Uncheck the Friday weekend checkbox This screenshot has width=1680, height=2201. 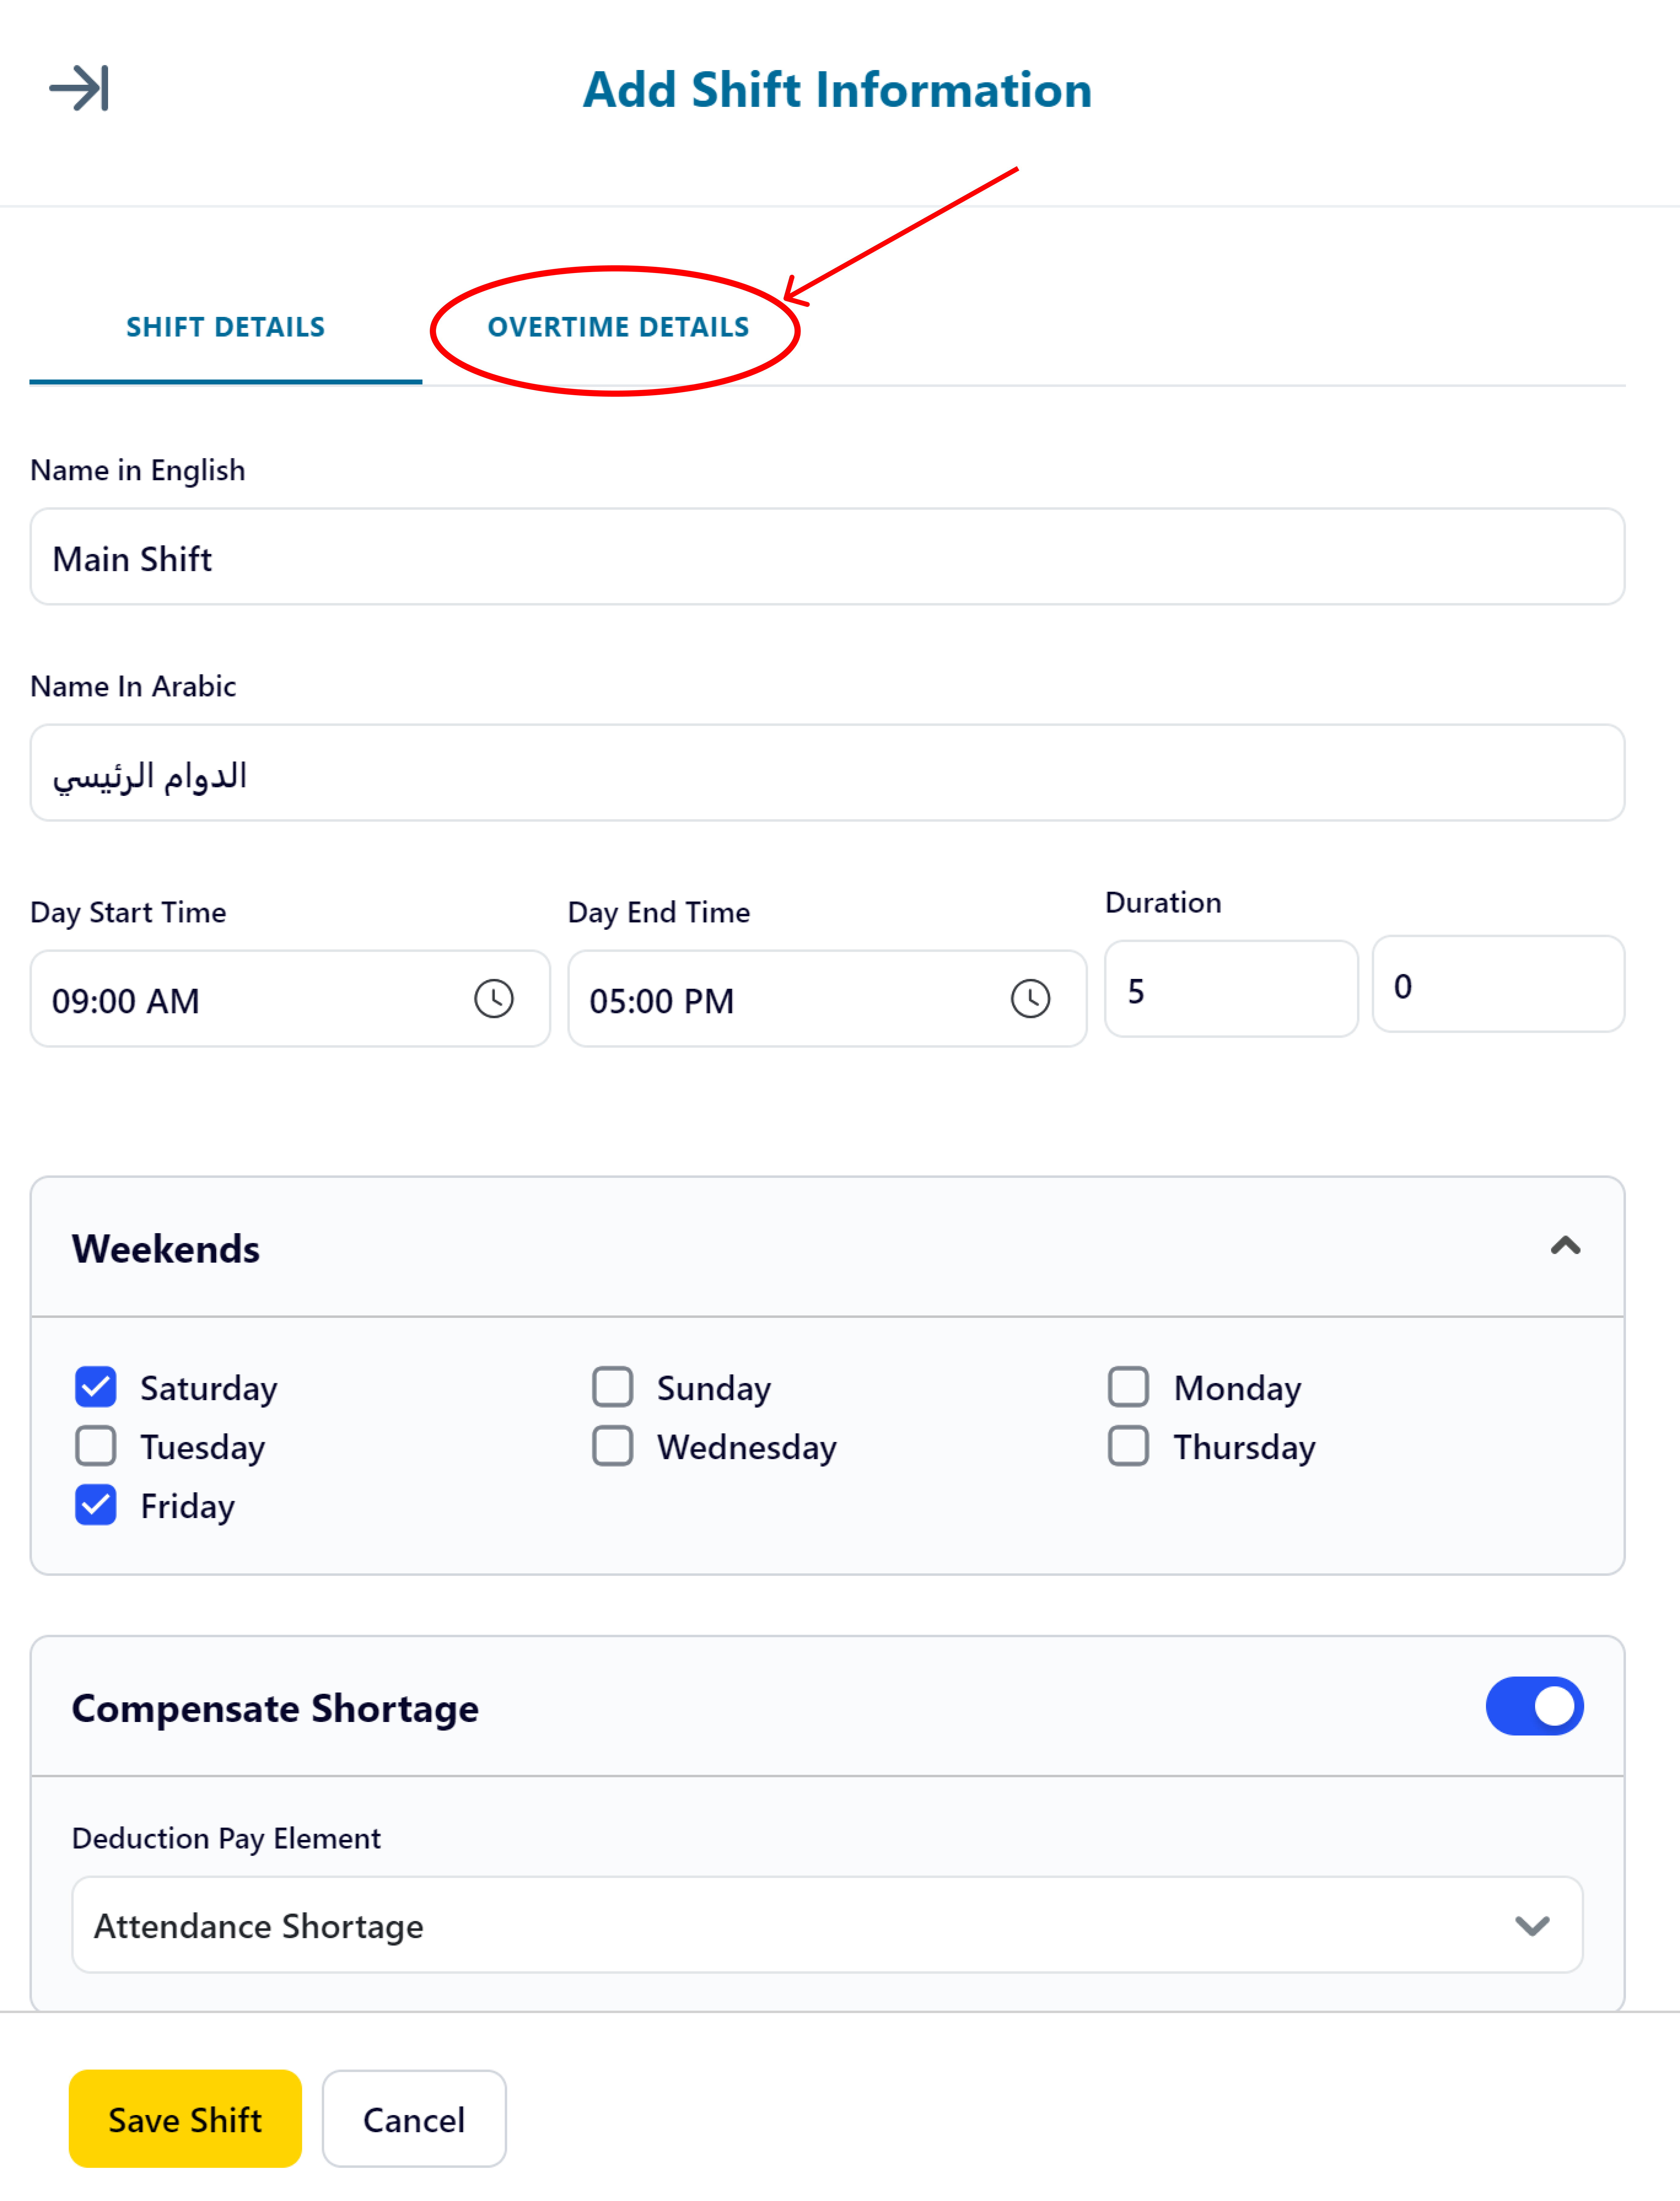(96, 1505)
